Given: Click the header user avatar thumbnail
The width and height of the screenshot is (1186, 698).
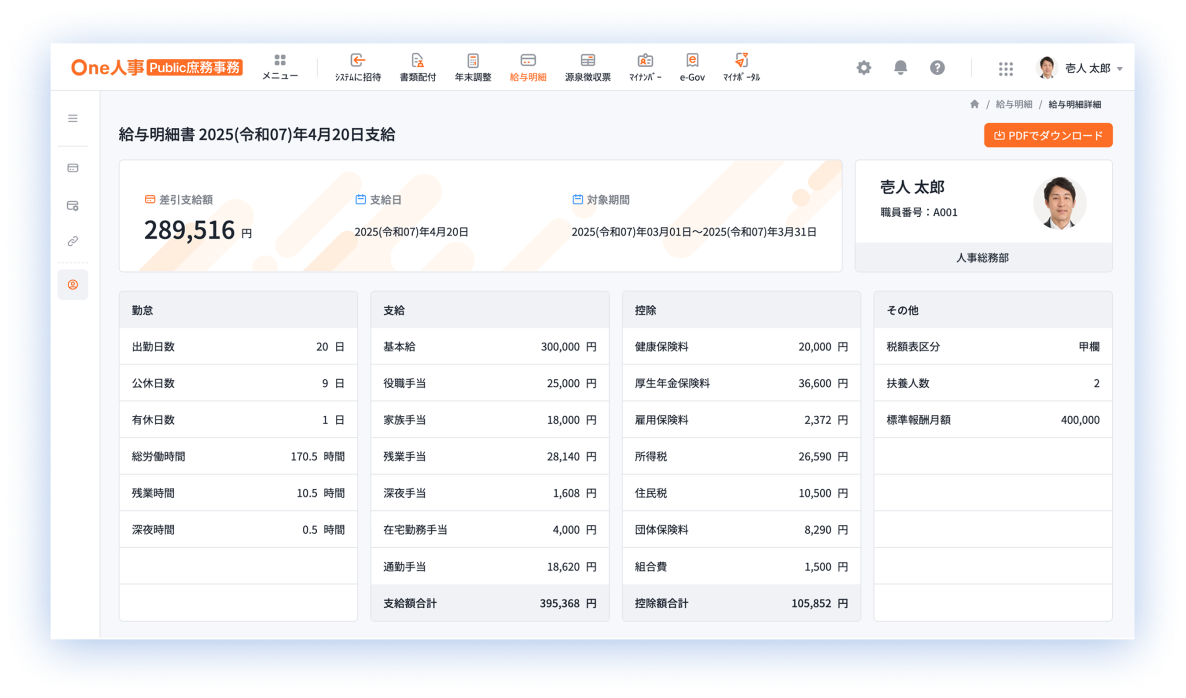Looking at the screenshot, I should click(1047, 67).
